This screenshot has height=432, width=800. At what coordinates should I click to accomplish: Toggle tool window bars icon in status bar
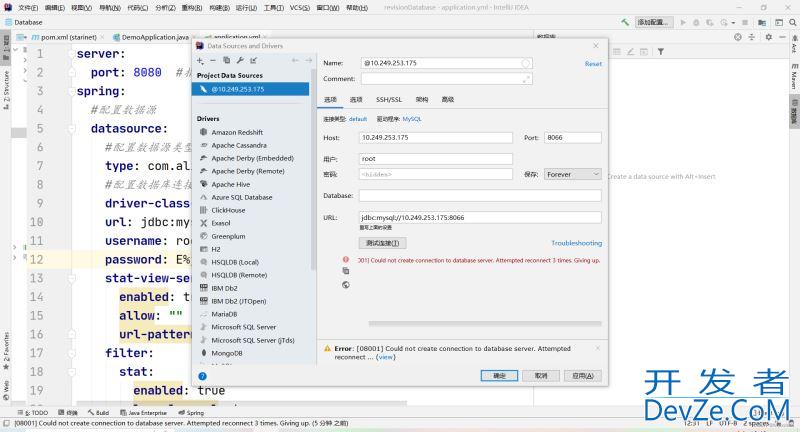click(6, 423)
